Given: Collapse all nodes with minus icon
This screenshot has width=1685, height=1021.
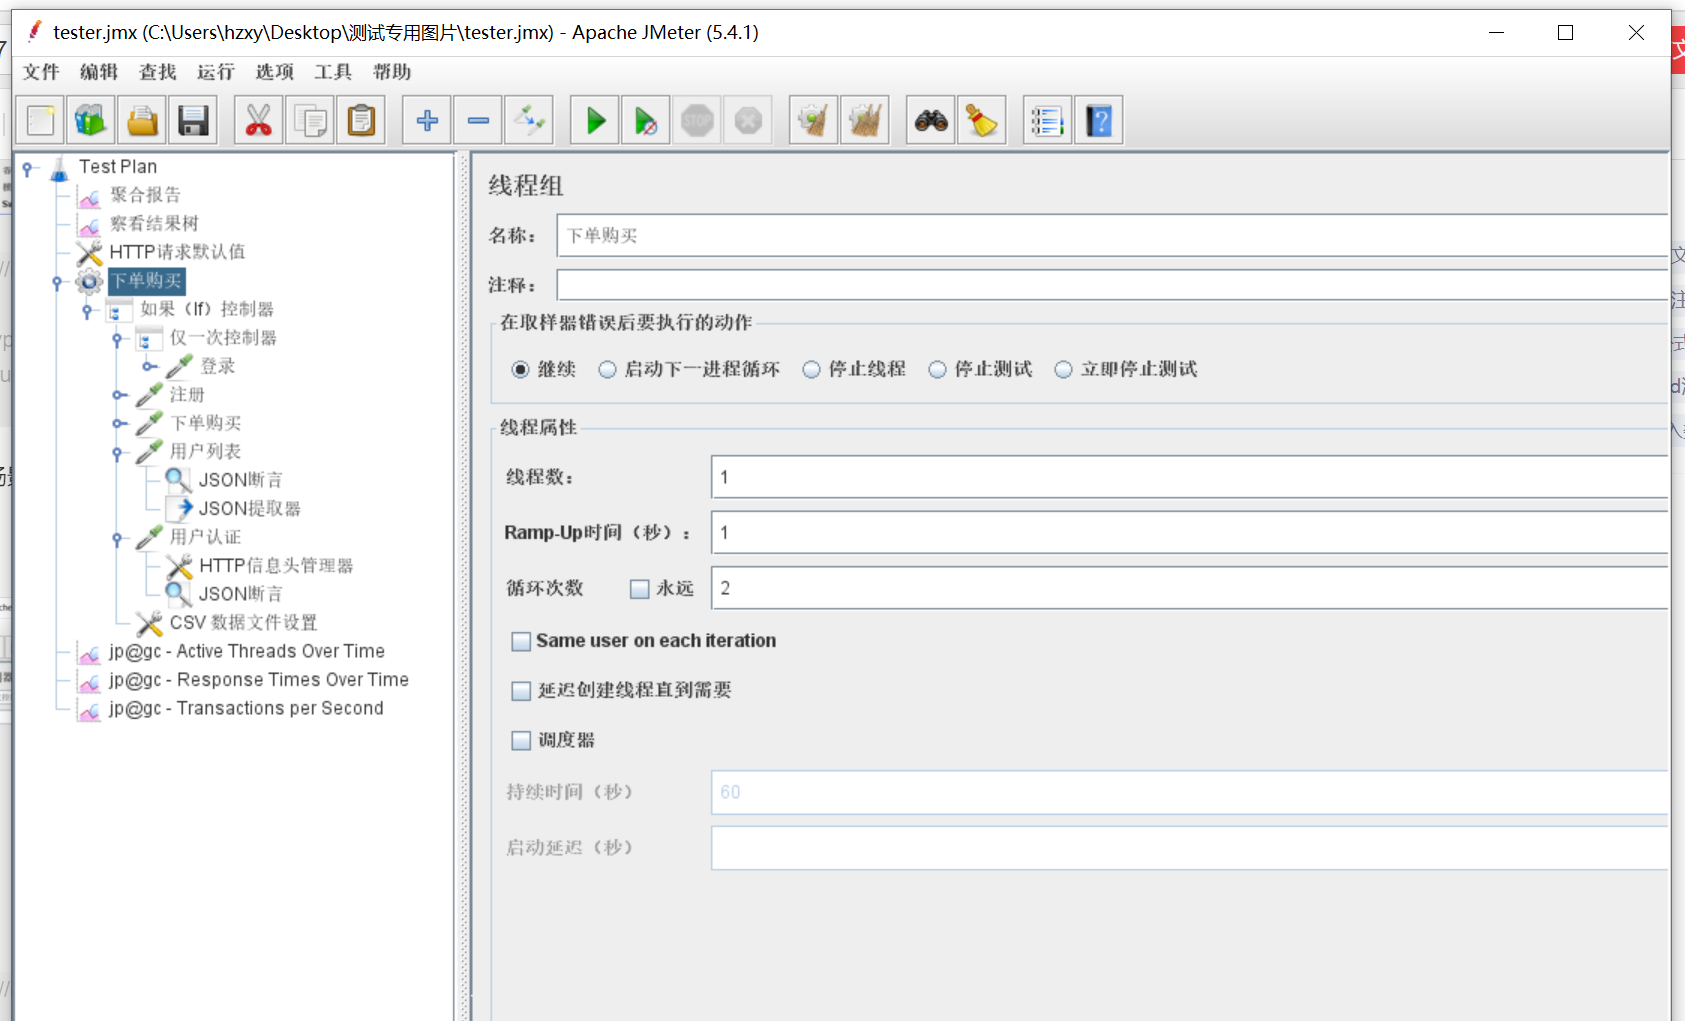Looking at the screenshot, I should [x=478, y=121].
